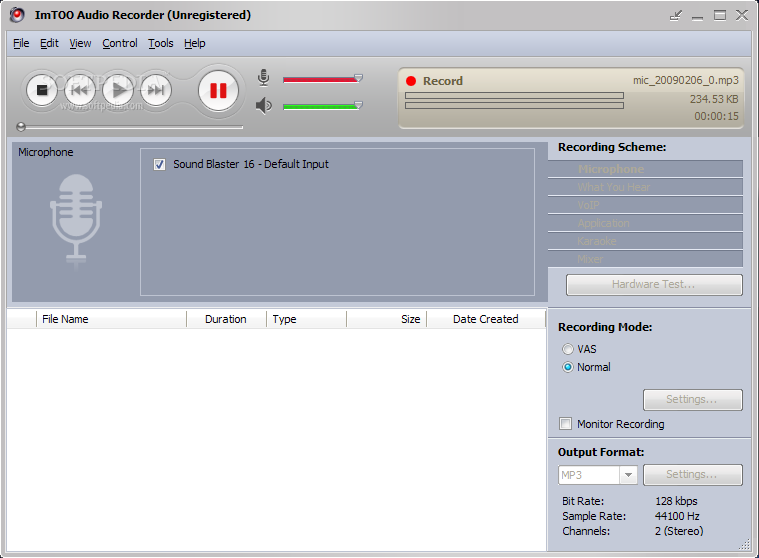Click the speaker volume icon
Viewport: 759px width, 558px height.
[x=264, y=106]
